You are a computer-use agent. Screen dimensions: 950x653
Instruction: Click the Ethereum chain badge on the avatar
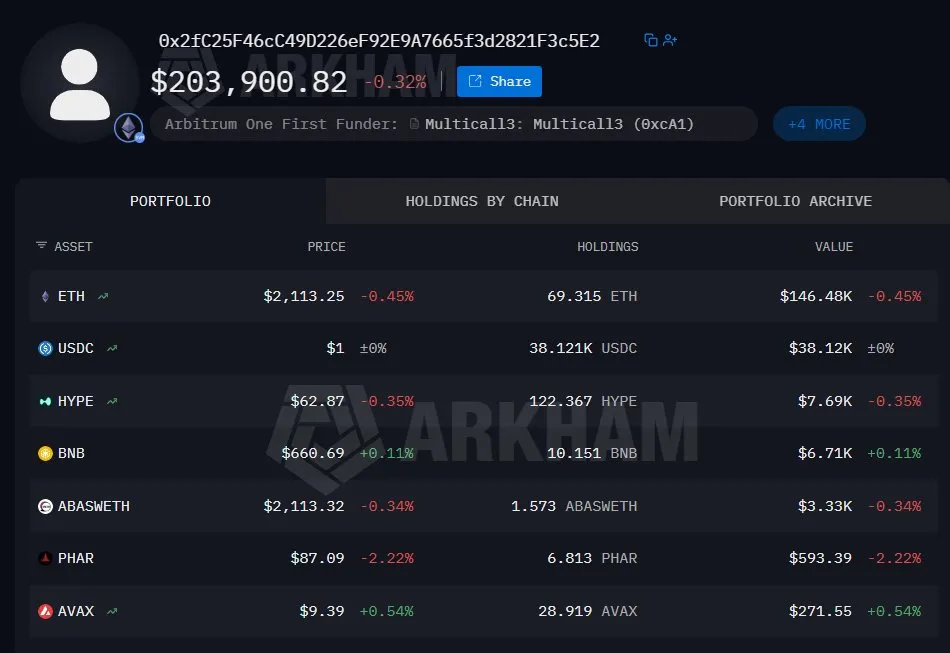129,128
